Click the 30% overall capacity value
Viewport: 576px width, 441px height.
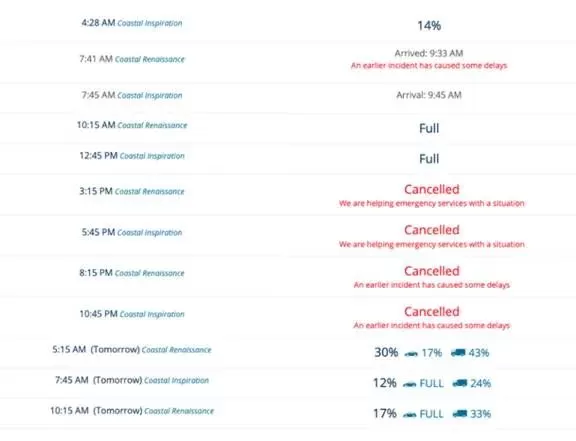386,352
